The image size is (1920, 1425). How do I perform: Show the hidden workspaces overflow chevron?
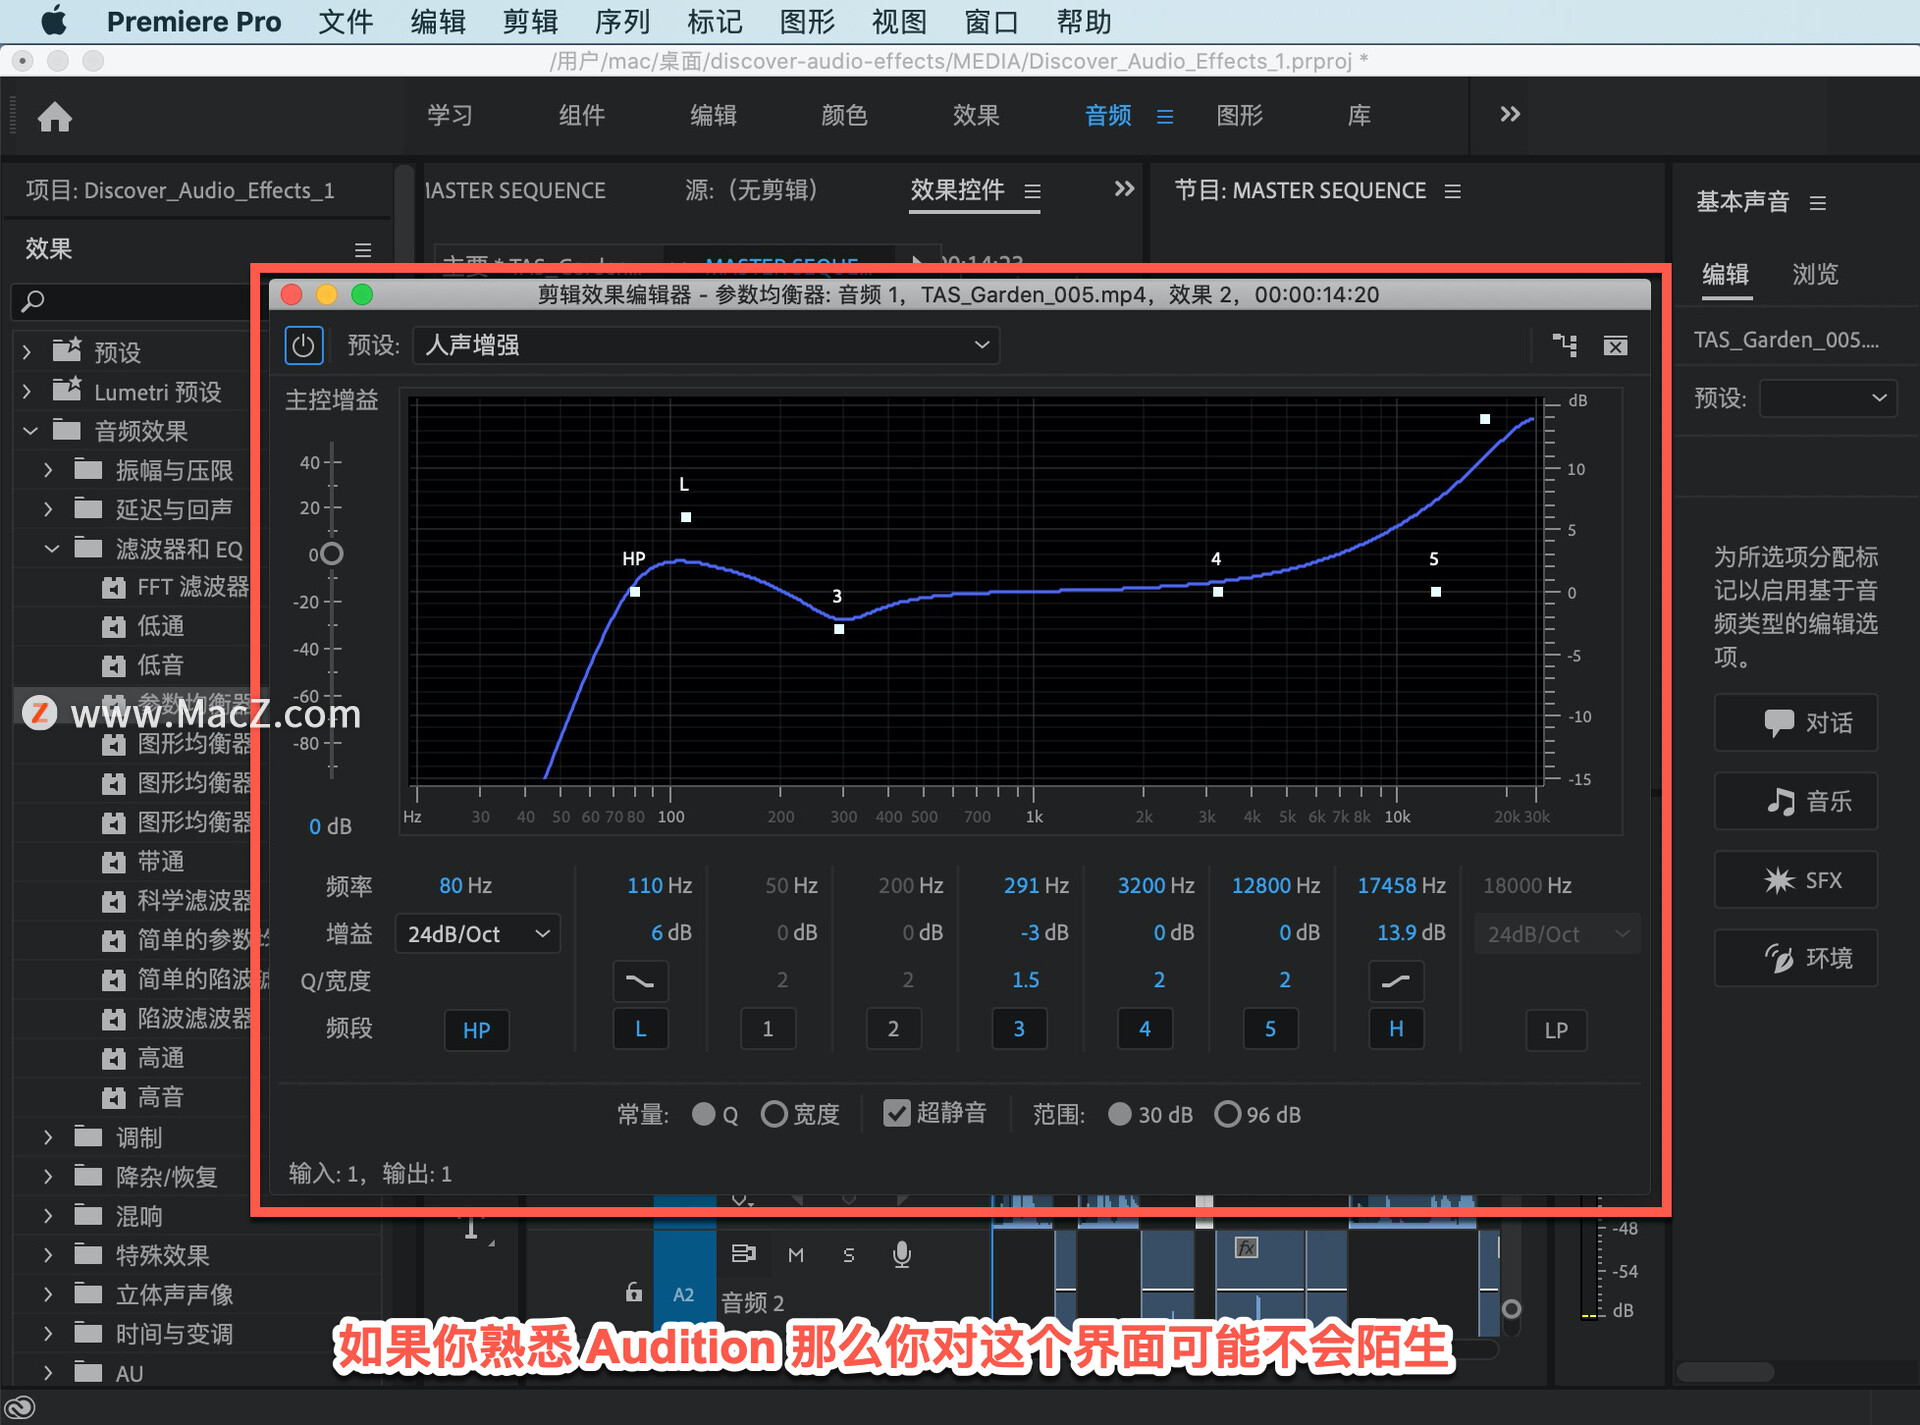pyautogui.click(x=1510, y=114)
